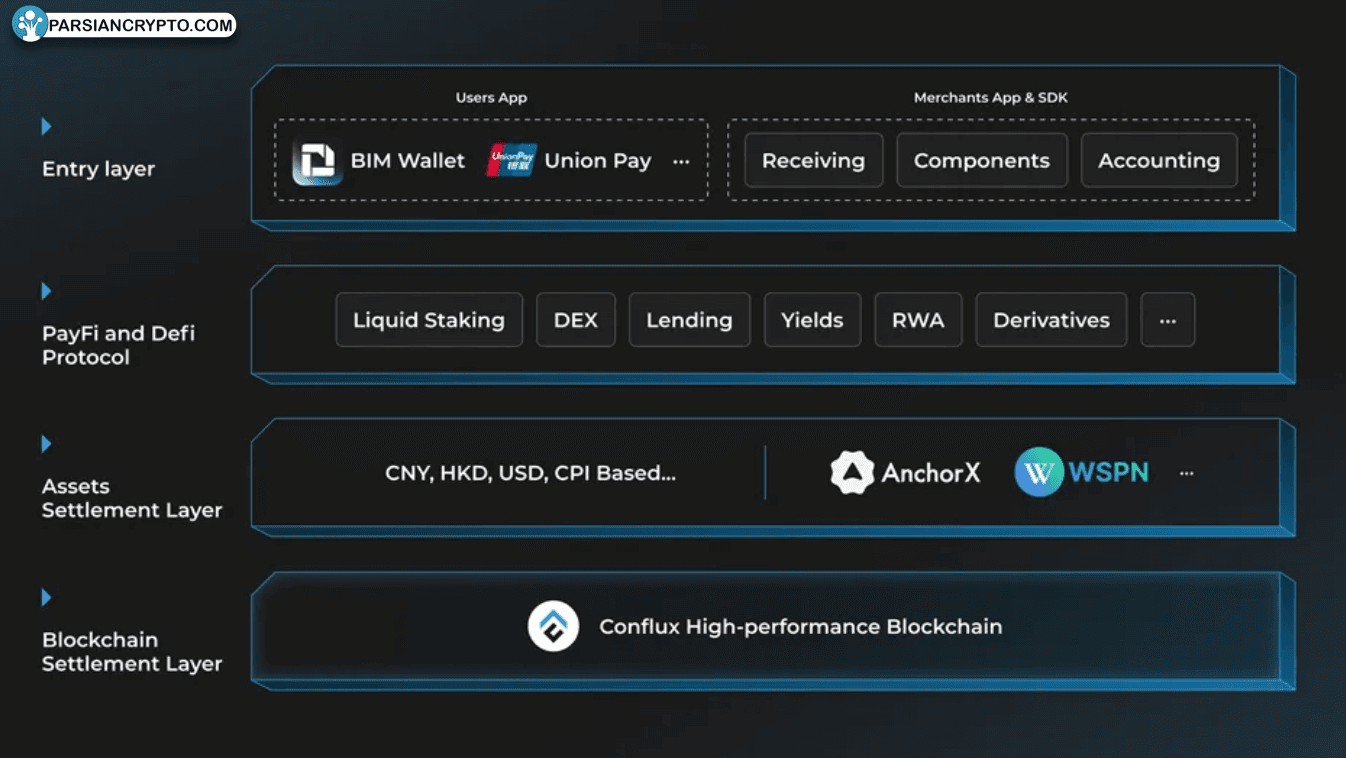
Task: Click the ellipsis box after Derivatives
Action: [x=1167, y=320]
